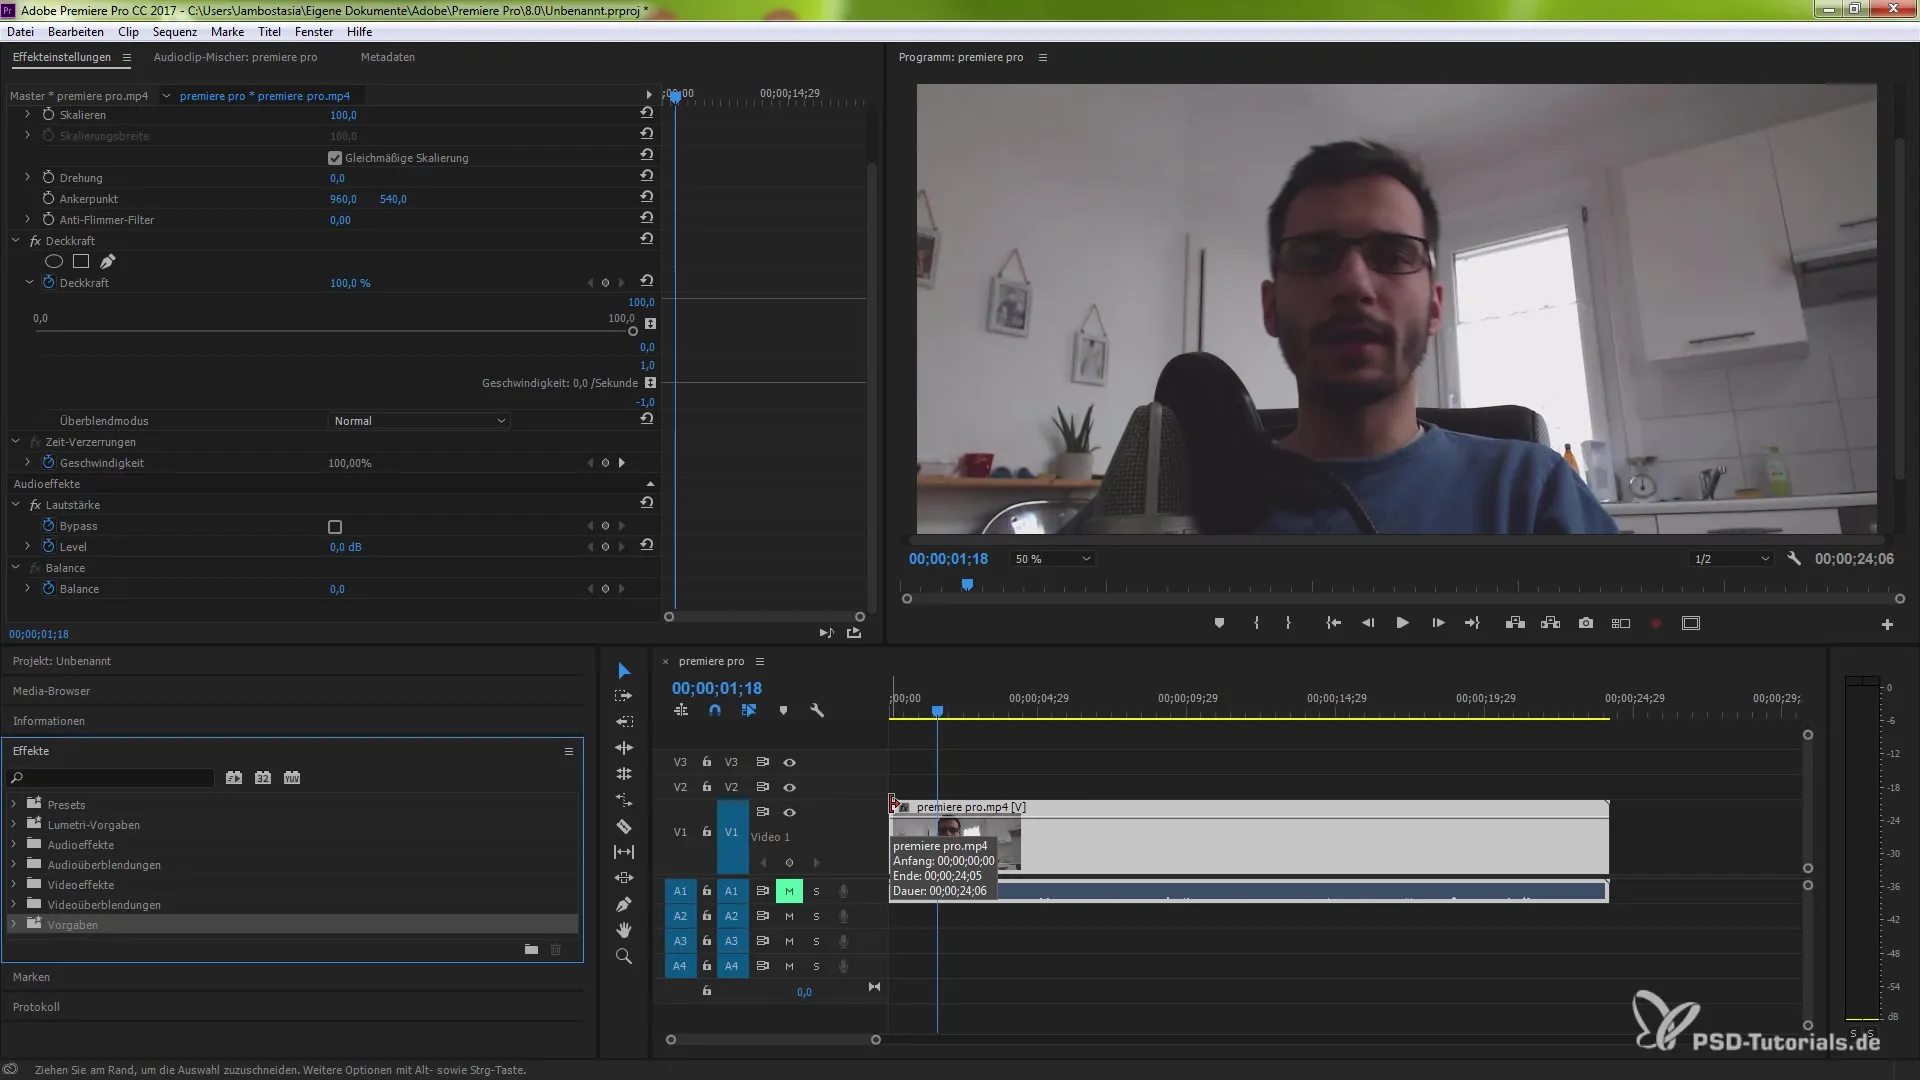Open the button editor plus icon

pos(1887,624)
